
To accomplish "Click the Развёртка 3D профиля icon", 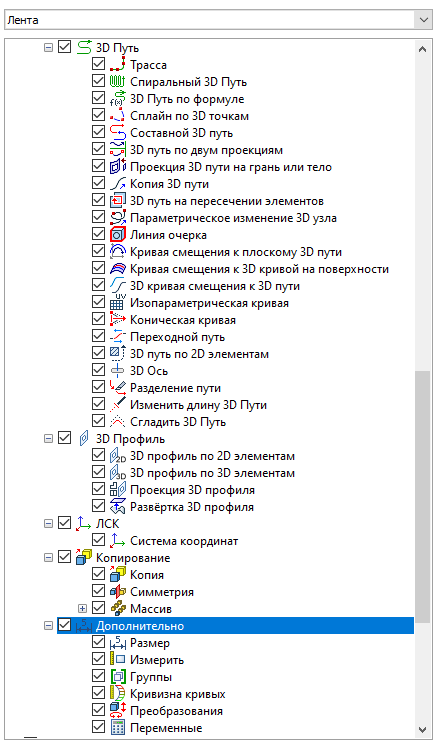I will 117,506.
